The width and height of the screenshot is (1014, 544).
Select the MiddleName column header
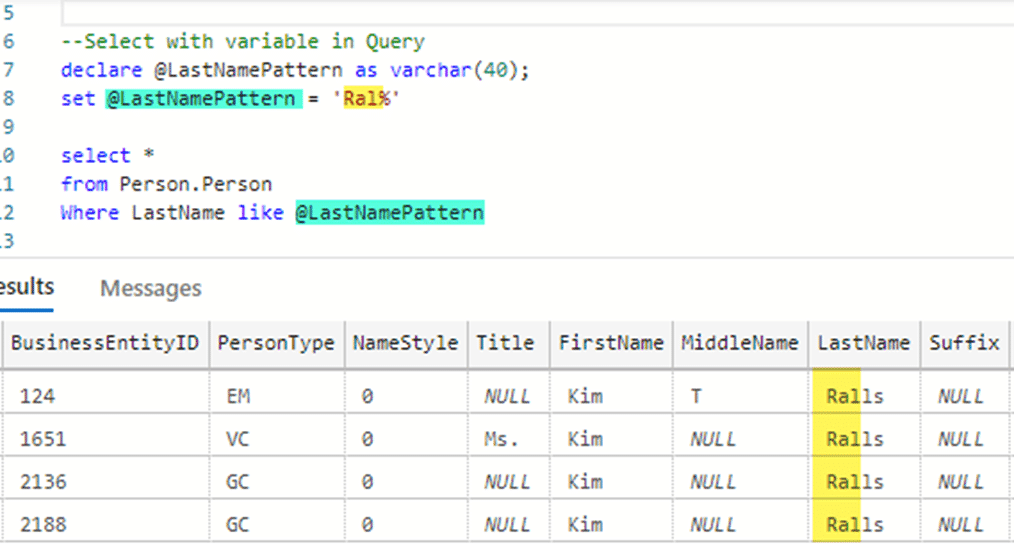click(740, 343)
